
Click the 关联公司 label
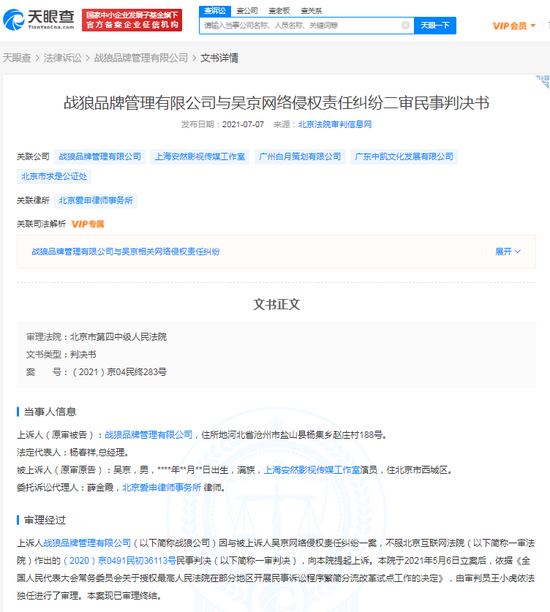pyautogui.click(x=33, y=157)
